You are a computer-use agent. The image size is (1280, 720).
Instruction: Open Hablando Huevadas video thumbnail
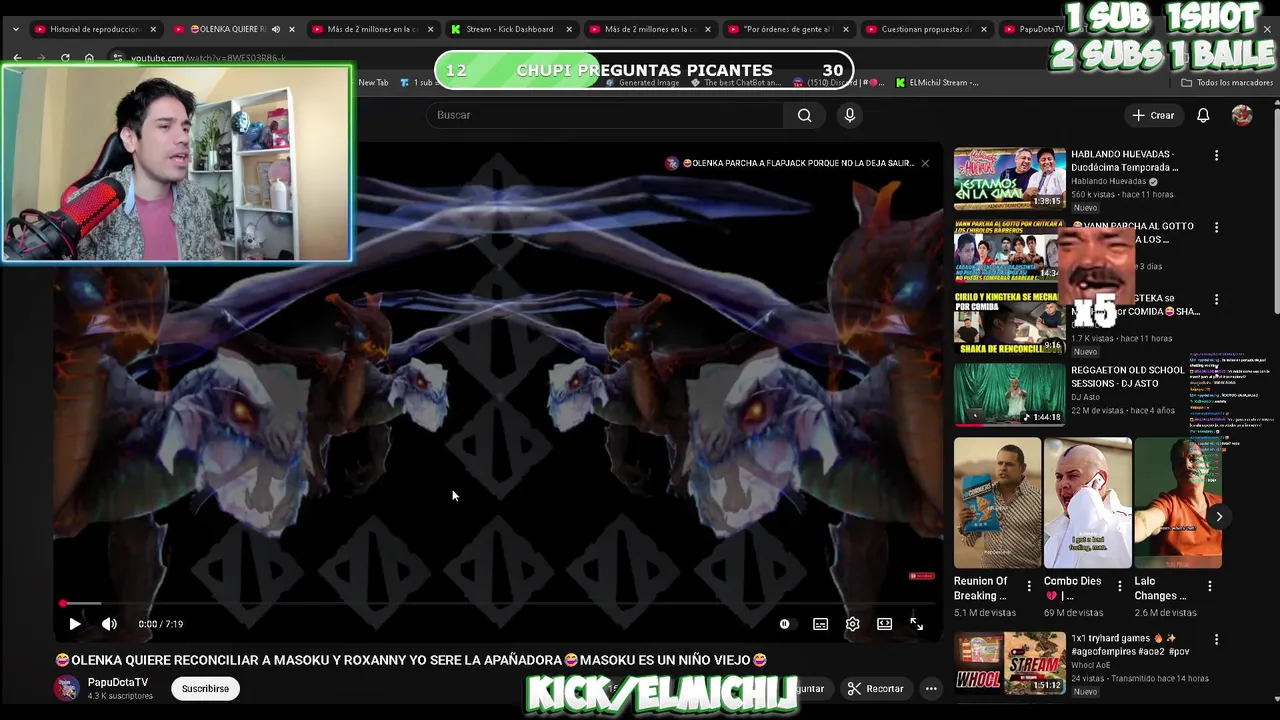pyautogui.click(x=1009, y=179)
